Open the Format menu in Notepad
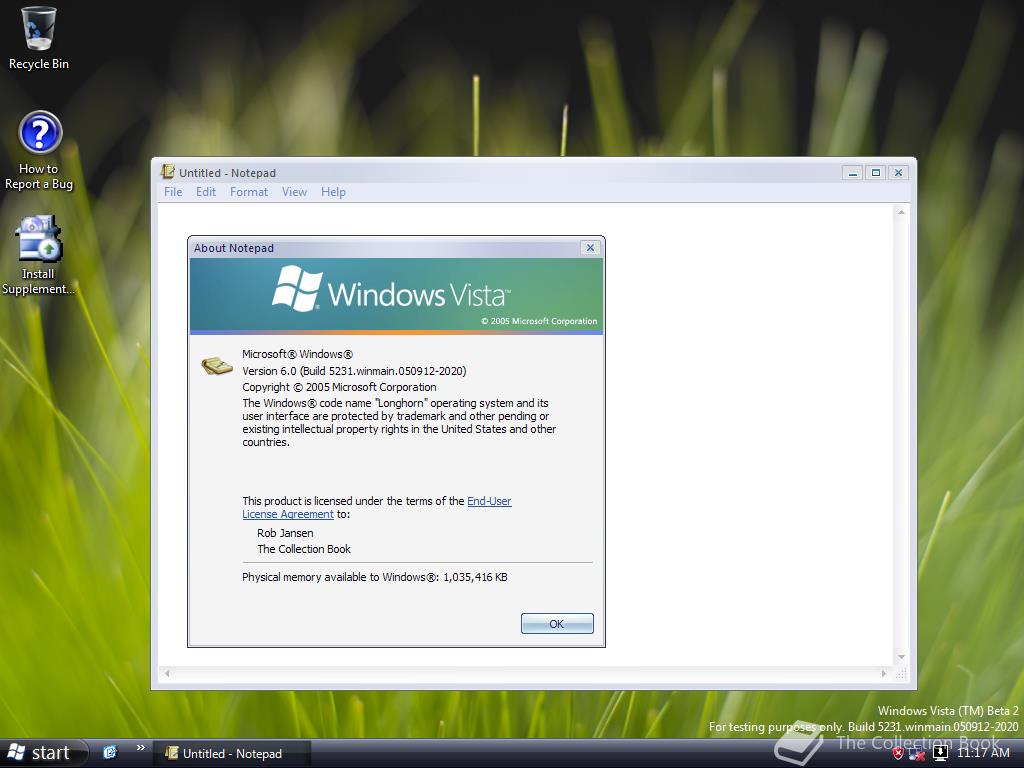The height and width of the screenshot is (768, 1024). pyautogui.click(x=249, y=192)
